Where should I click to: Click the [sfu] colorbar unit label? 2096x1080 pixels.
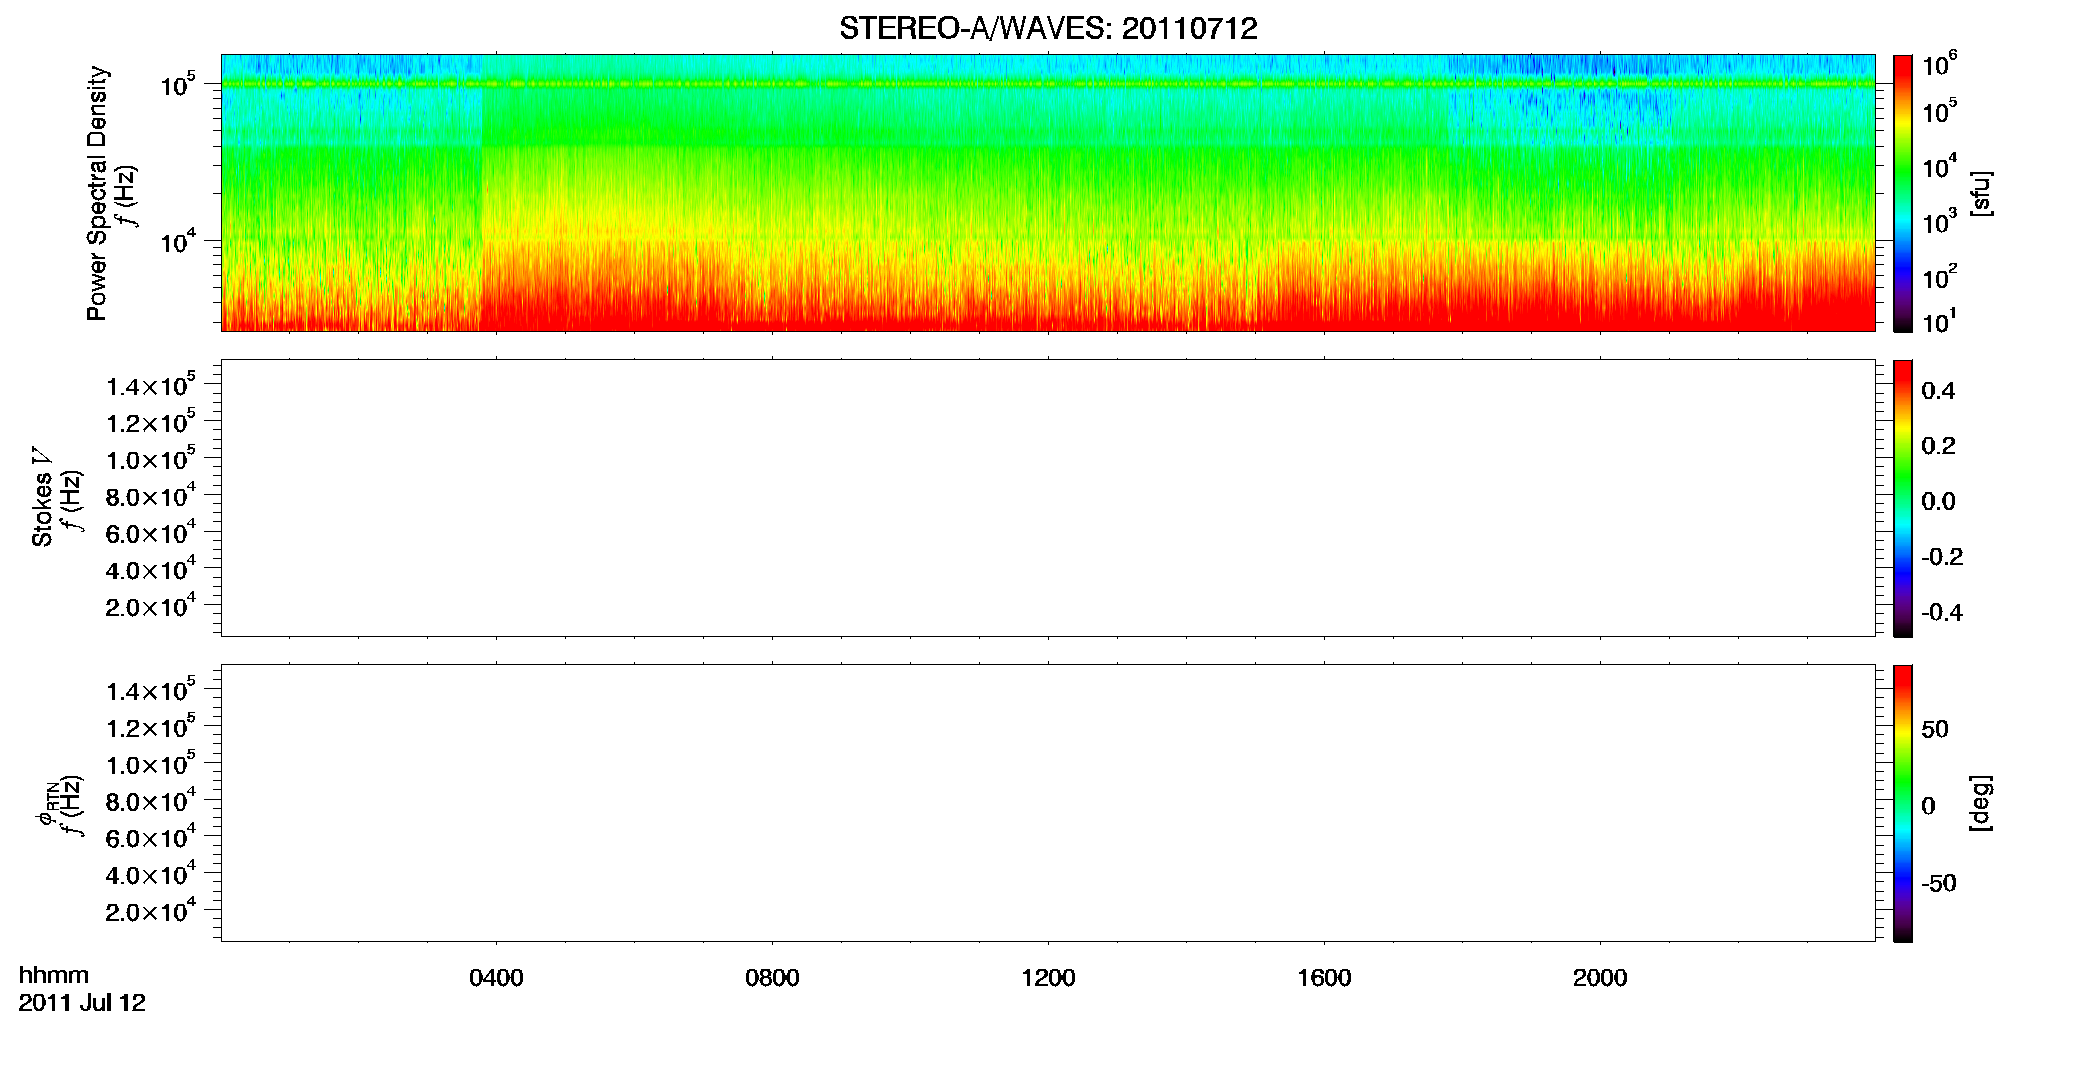1981,194
